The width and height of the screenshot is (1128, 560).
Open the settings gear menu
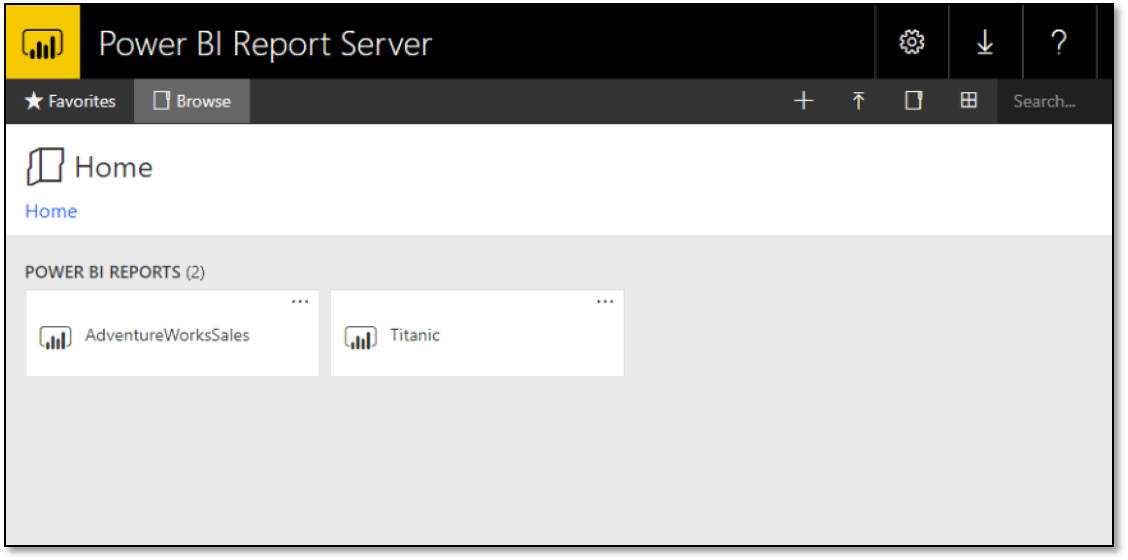coord(912,42)
